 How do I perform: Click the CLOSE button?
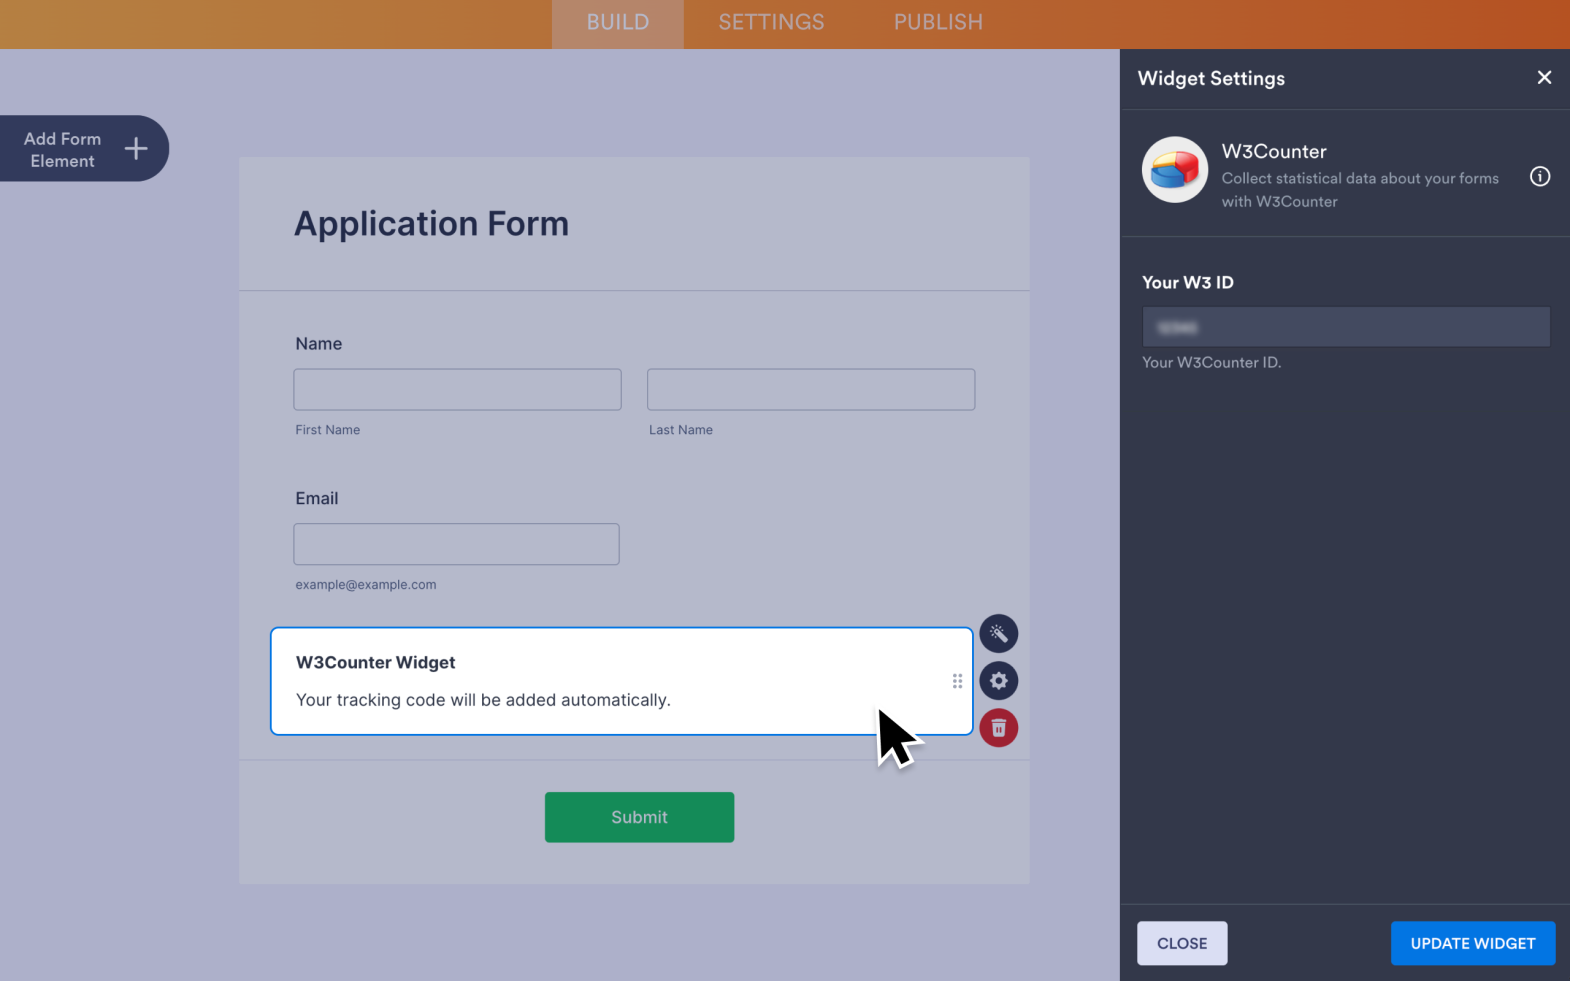coord(1182,943)
